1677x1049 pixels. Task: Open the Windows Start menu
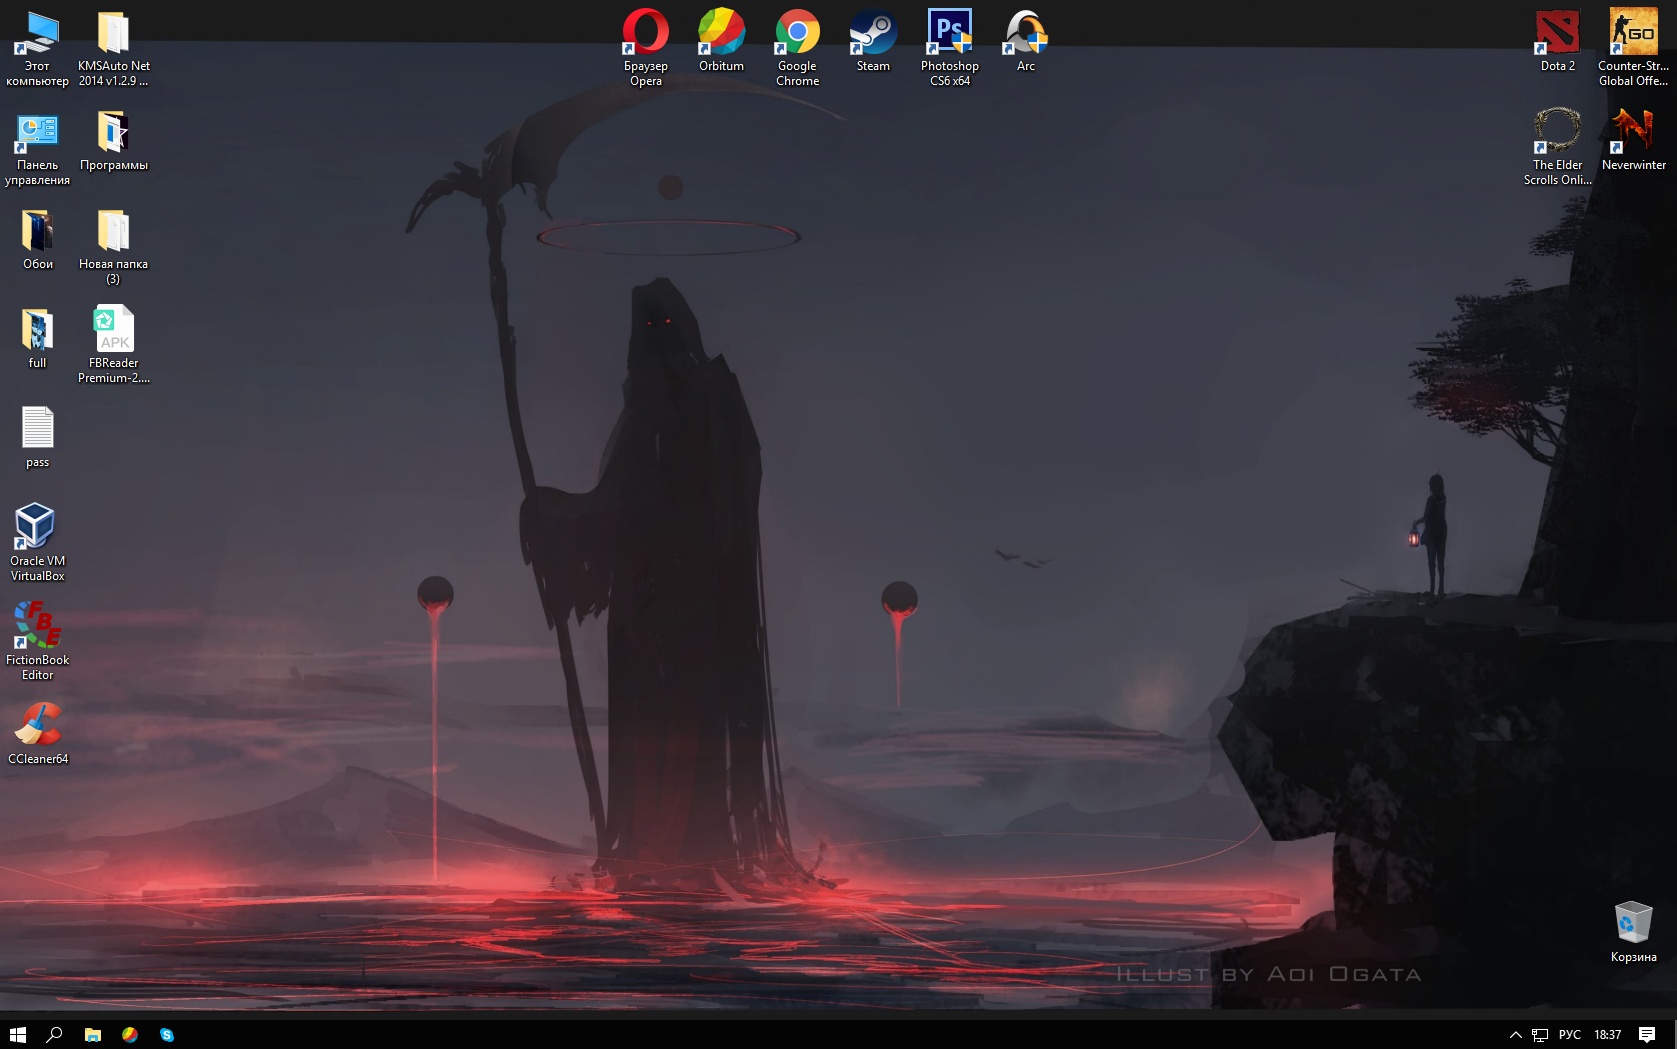(x=17, y=1035)
